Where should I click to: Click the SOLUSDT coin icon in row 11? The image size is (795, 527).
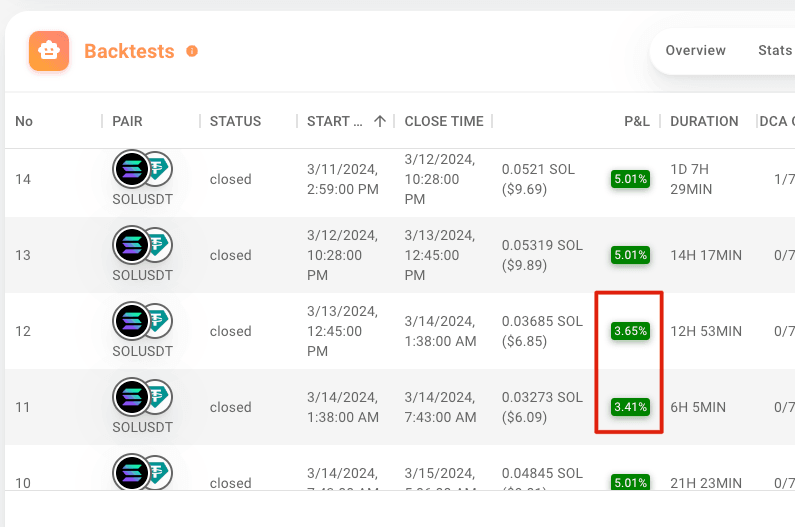click(142, 397)
